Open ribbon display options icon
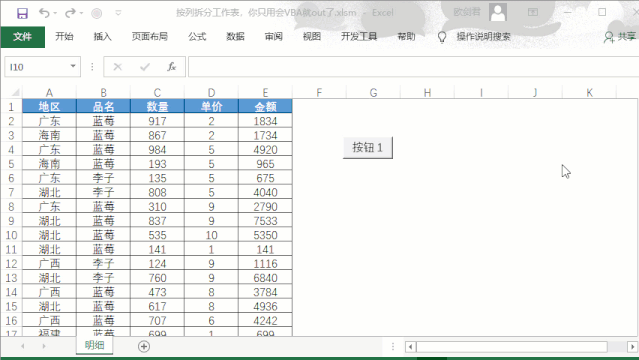The image size is (639, 360). pyautogui.click(x=533, y=12)
